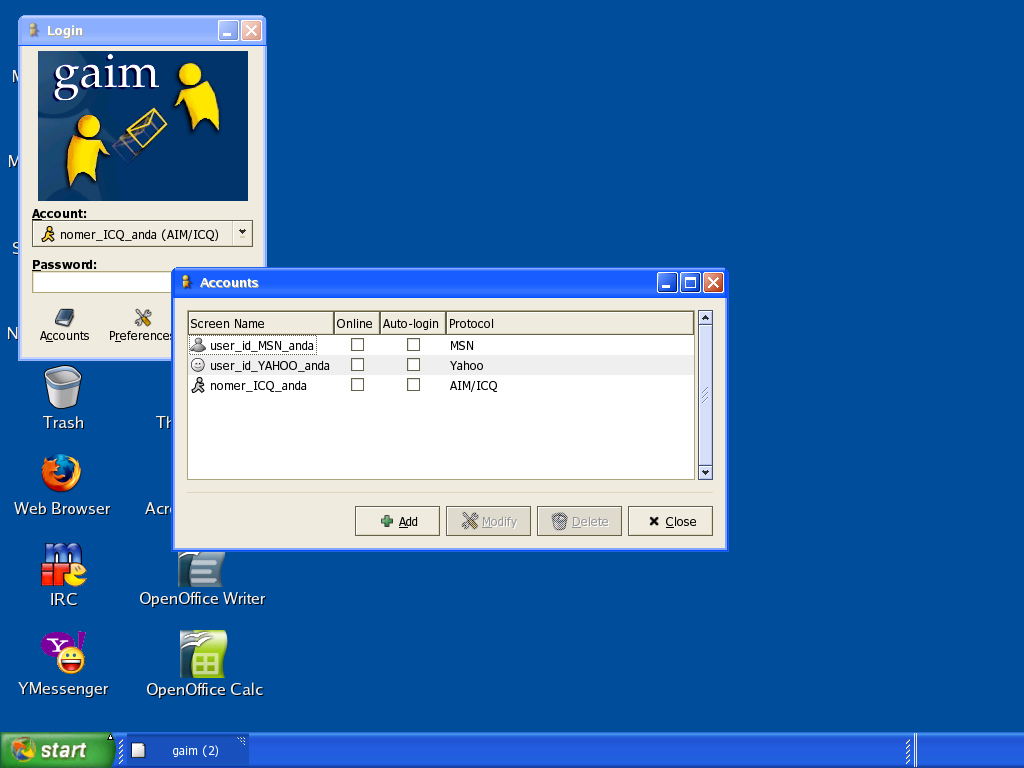Click scroll up arrow in Accounts list

705,318
